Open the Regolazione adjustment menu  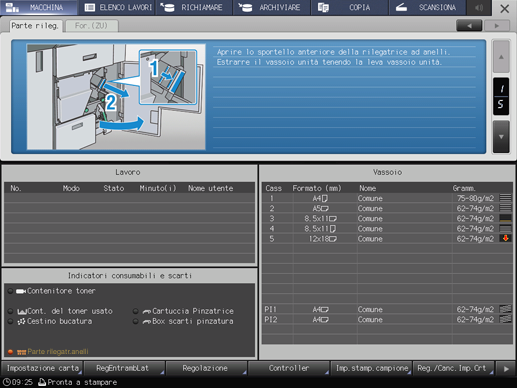[x=205, y=368]
